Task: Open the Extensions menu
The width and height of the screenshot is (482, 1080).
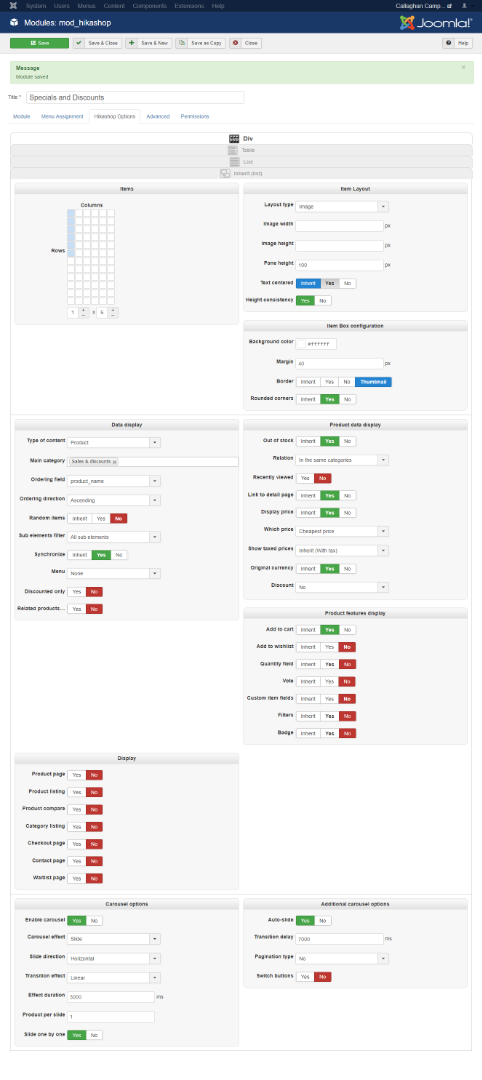Action: (x=189, y=6)
